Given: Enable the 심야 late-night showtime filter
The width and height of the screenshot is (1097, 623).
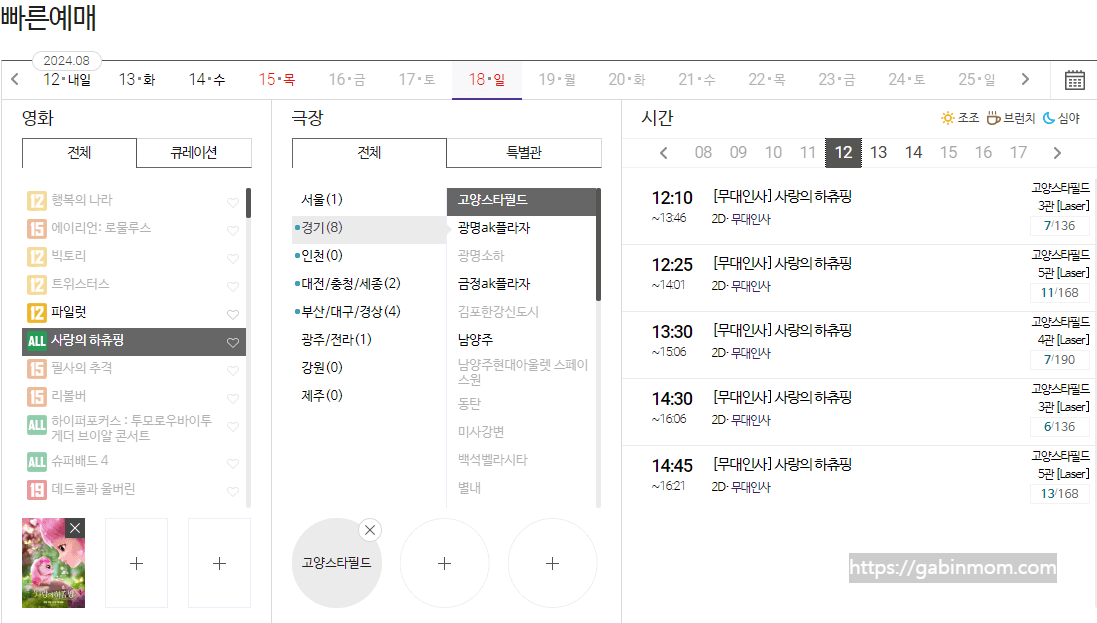Looking at the screenshot, I should tap(1063, 118).
